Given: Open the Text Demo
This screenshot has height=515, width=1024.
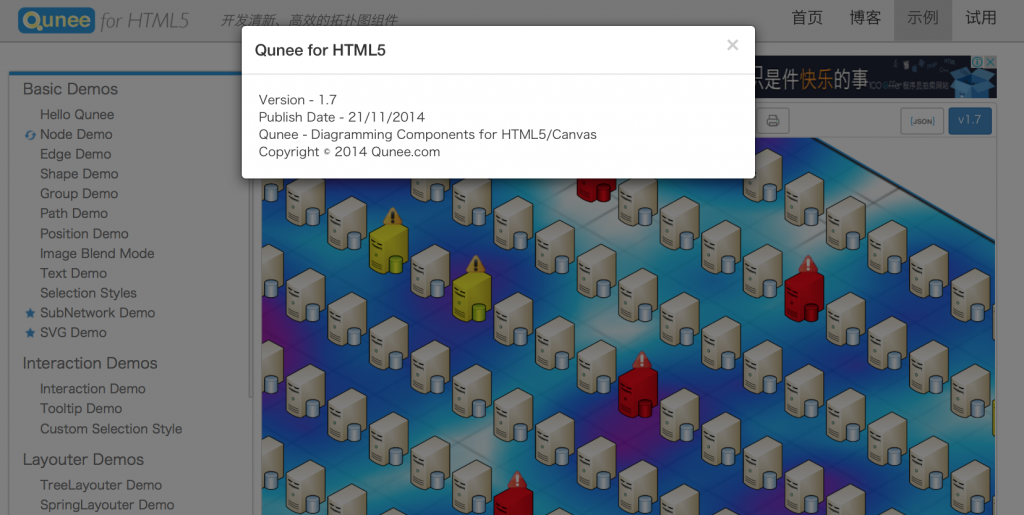Looking at the screenshot, I should click(x=73, y=273).
